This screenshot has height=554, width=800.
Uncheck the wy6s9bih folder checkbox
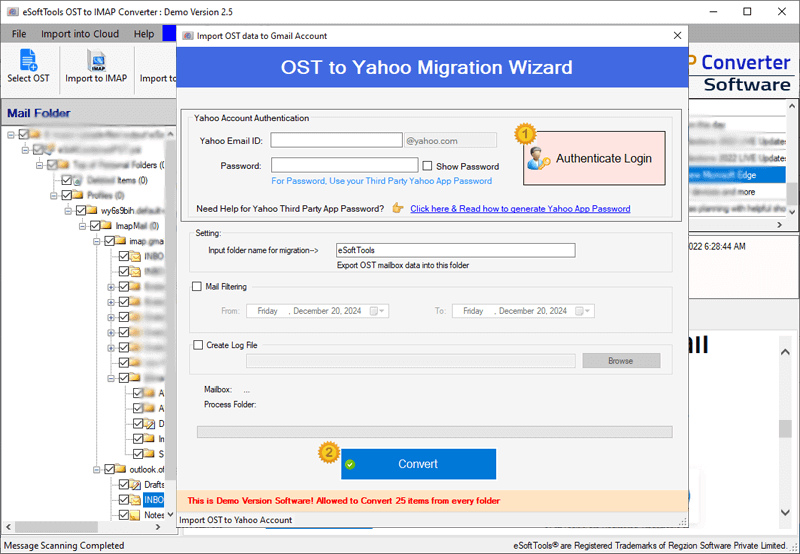coord(81,210)
